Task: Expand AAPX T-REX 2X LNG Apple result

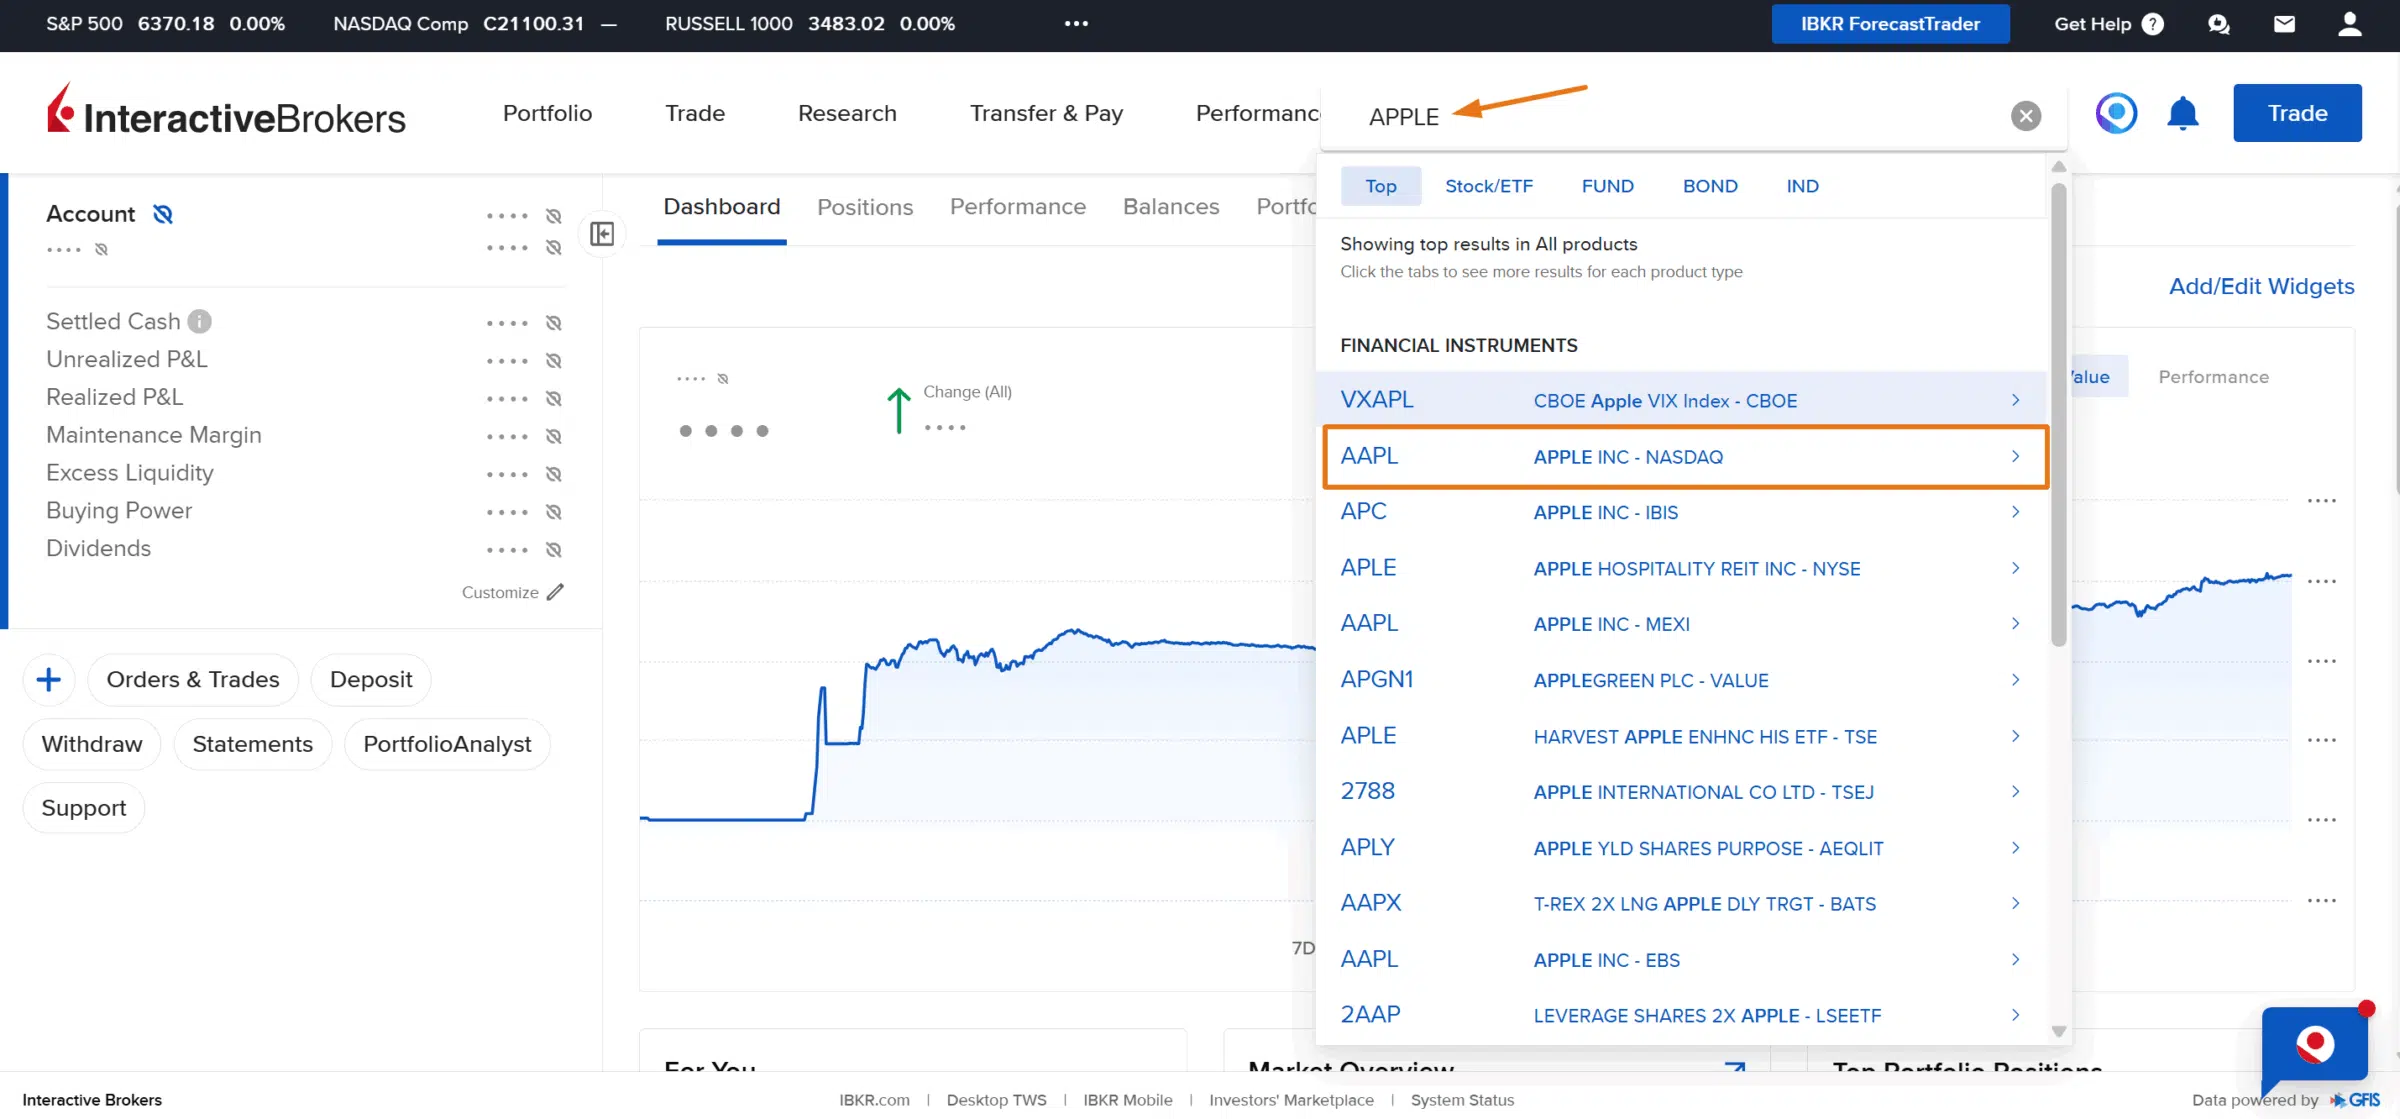Action: [2015, 904]
